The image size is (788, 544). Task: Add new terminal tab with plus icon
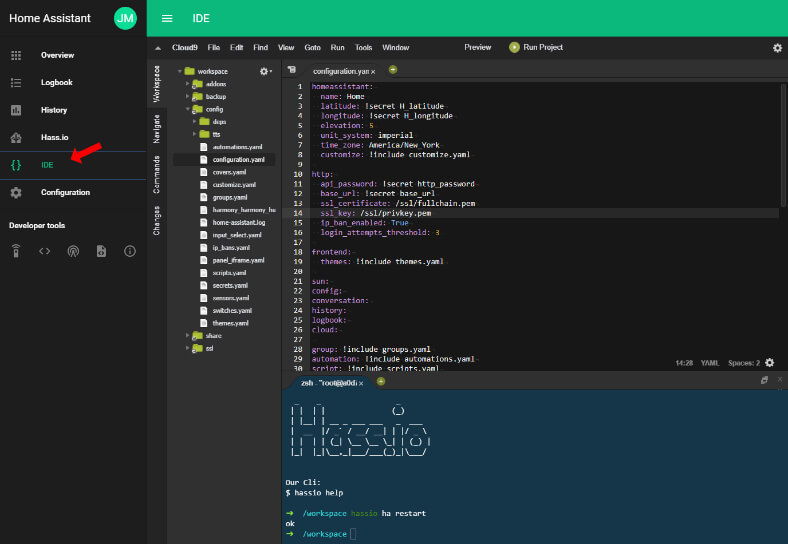pos(381,382)
